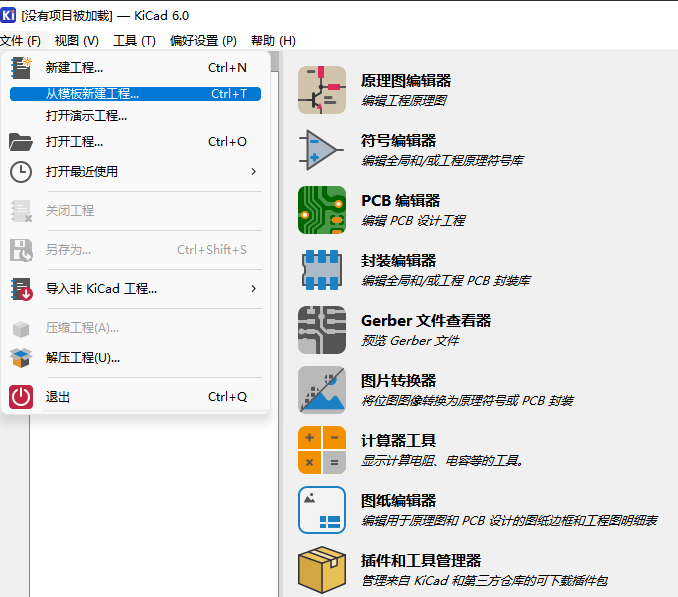Click the Ctrl+N shortcut label
Screen dimensions: 678x597
tap(227, 68)
